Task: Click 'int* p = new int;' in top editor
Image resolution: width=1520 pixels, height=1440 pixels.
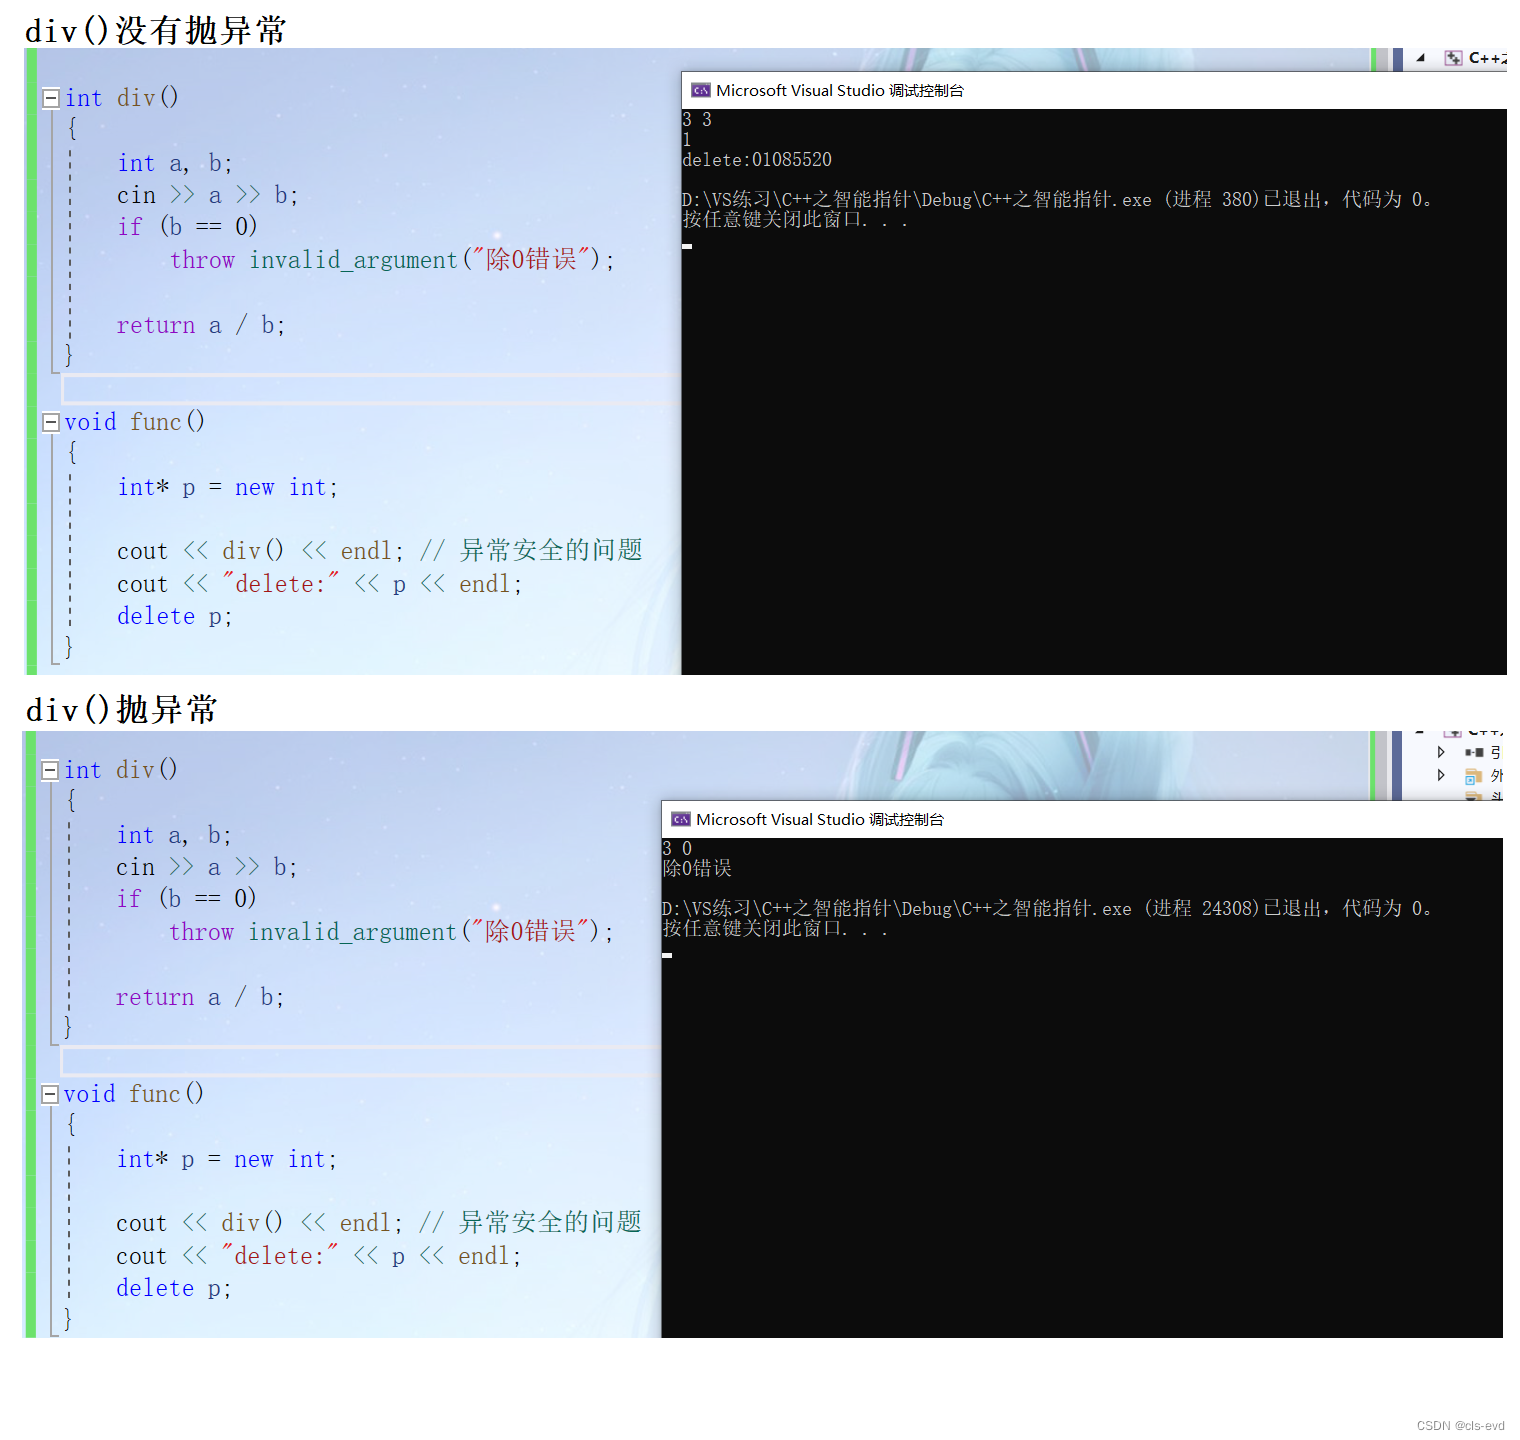Action: [x=228, y=487]
